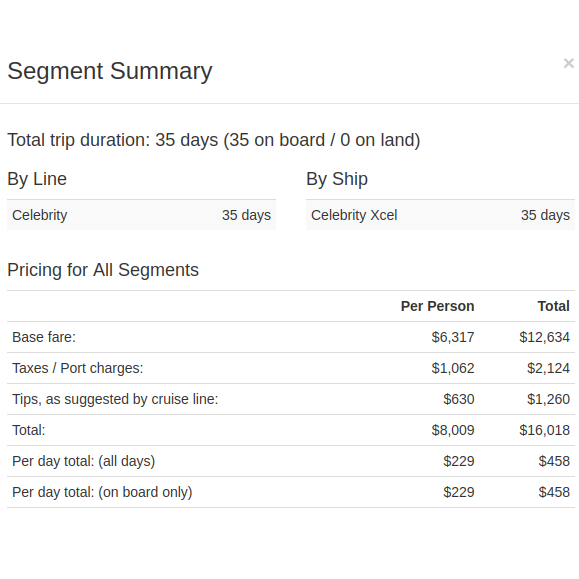The image size is (579, 579).
Task: Click 35 days in Celebrity Xcel row
Action: coord(545,215)
